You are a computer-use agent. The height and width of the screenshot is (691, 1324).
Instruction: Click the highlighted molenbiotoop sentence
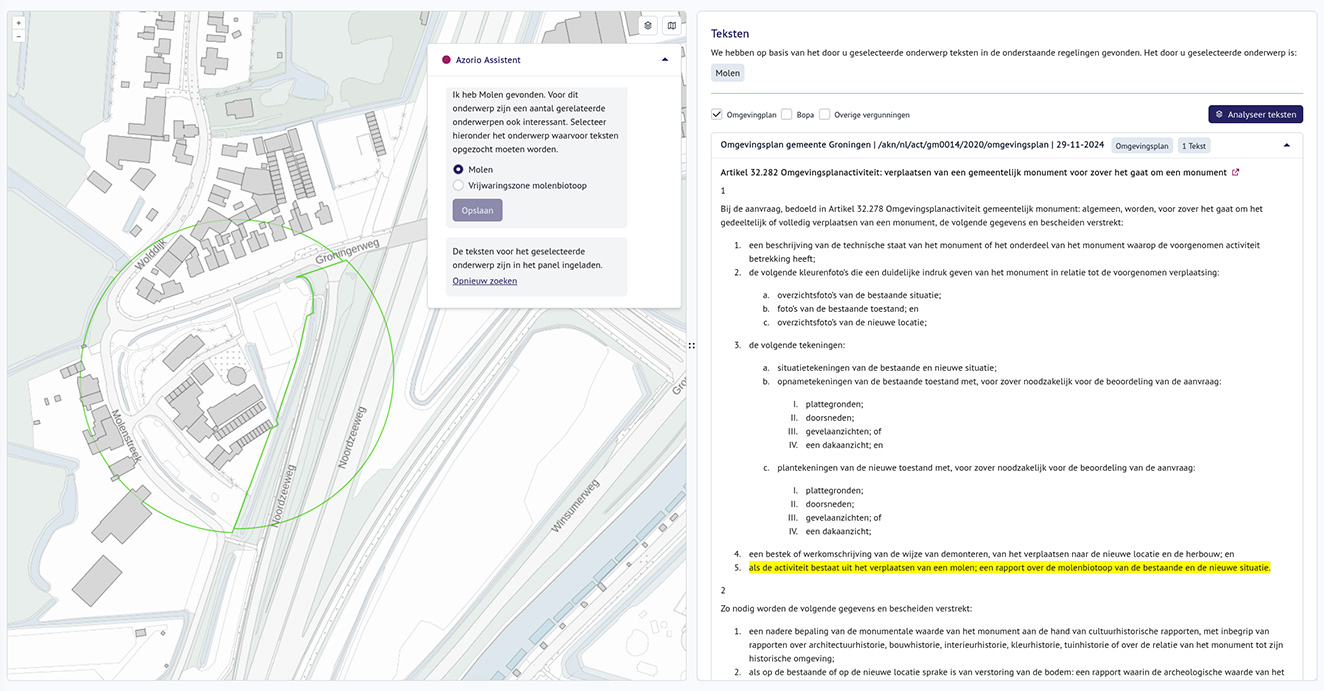pos(1009,567)
